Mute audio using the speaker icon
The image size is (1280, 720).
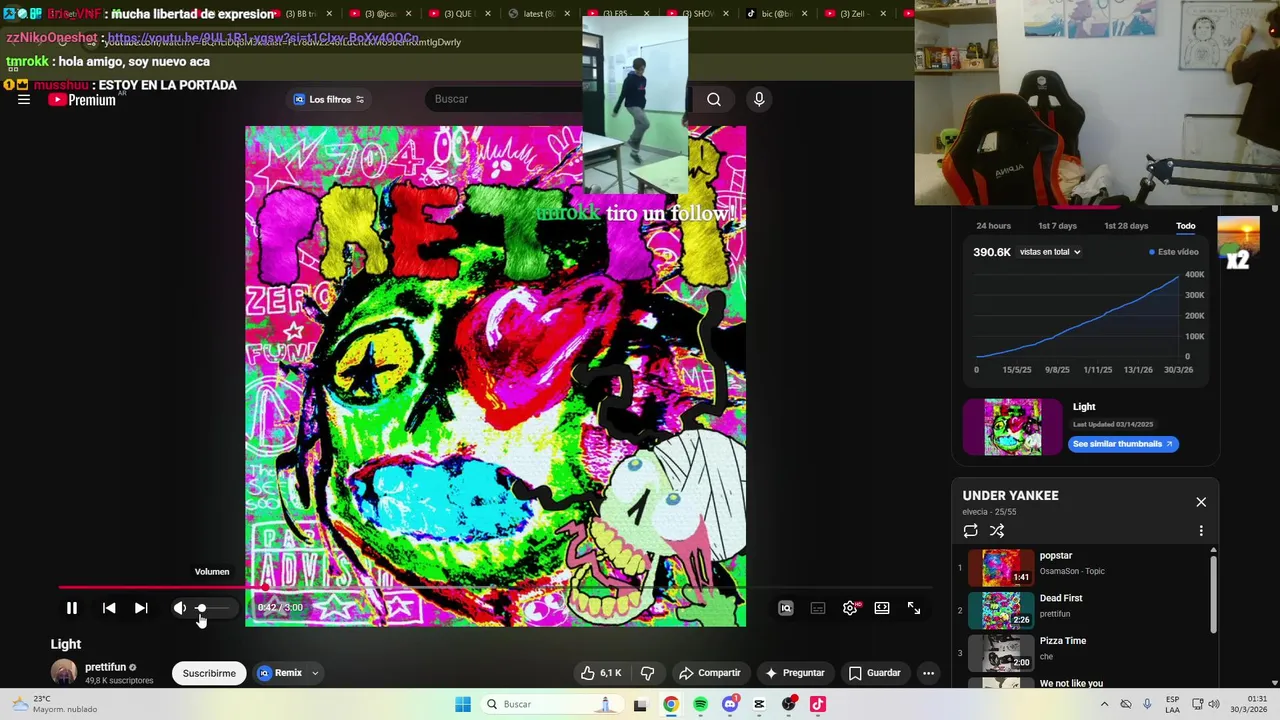coord(180,608)
